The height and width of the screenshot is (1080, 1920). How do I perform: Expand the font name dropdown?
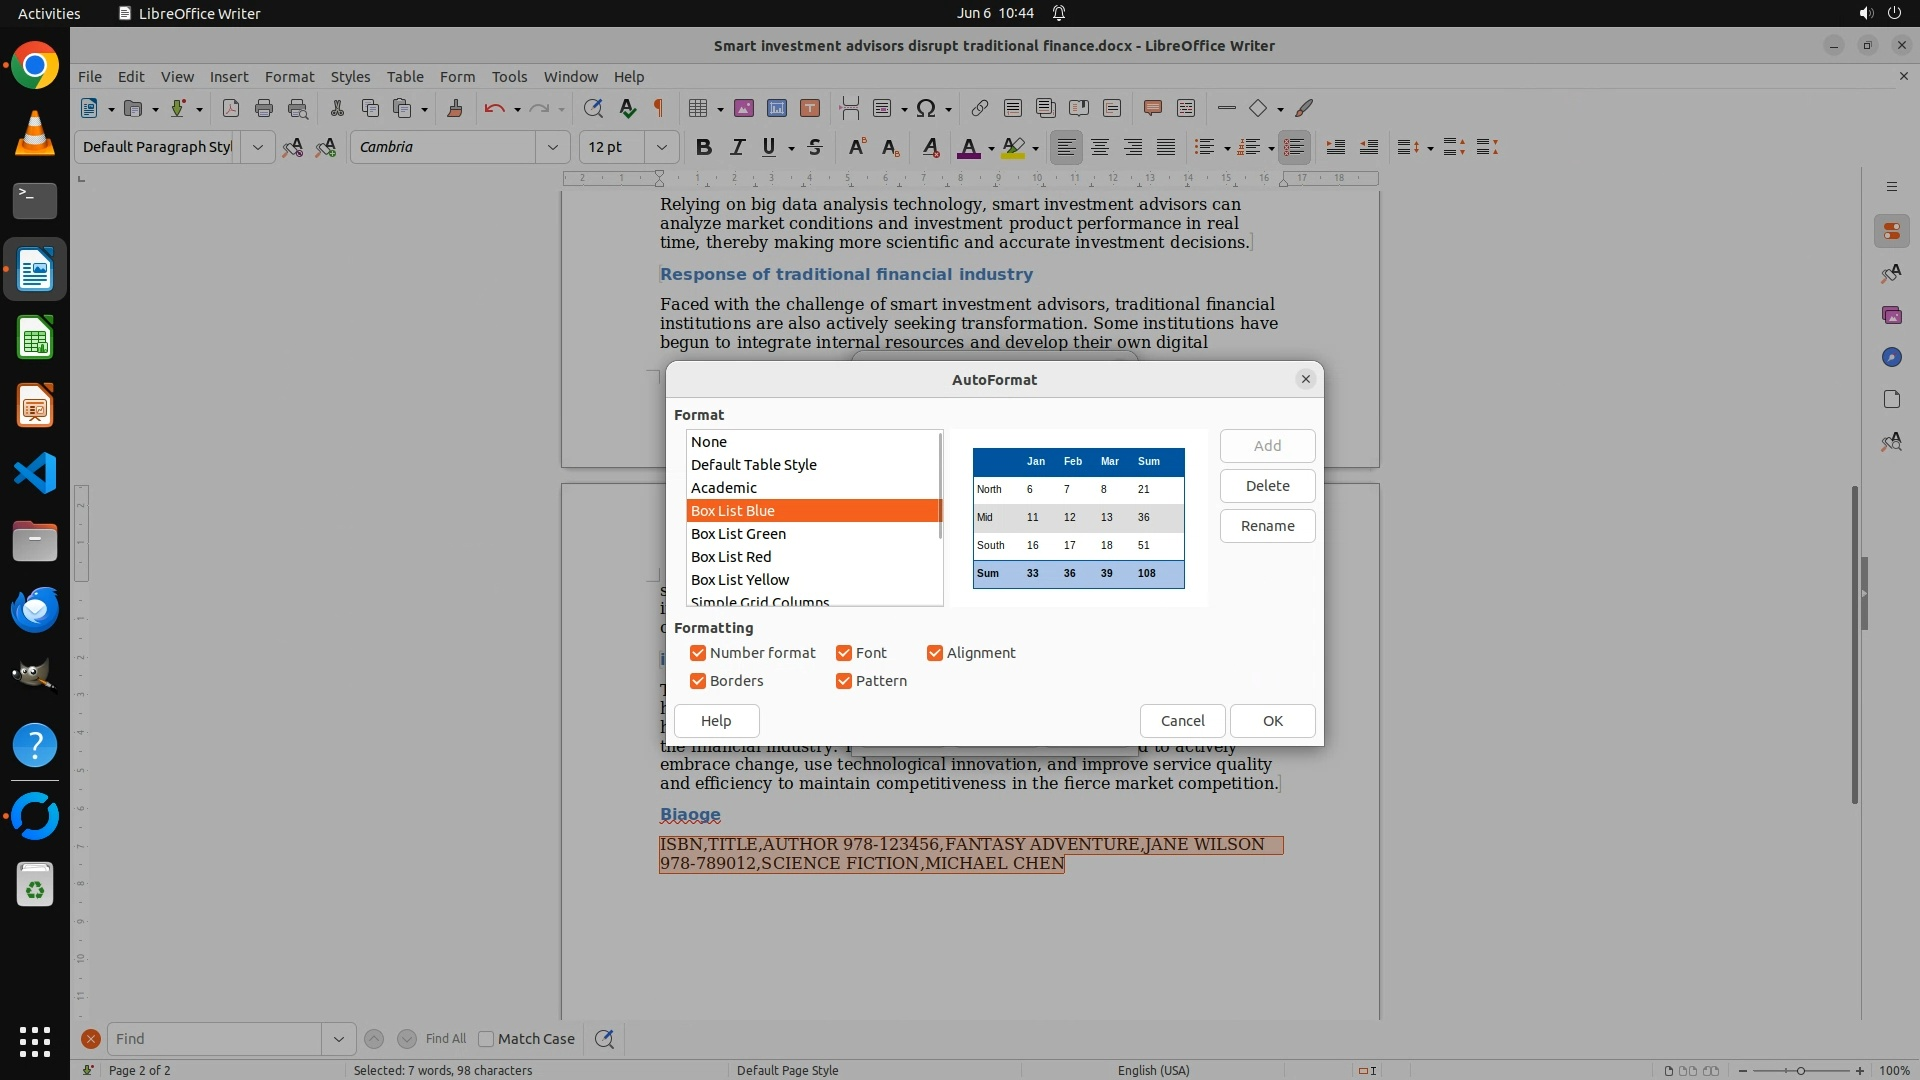[552, 147]
